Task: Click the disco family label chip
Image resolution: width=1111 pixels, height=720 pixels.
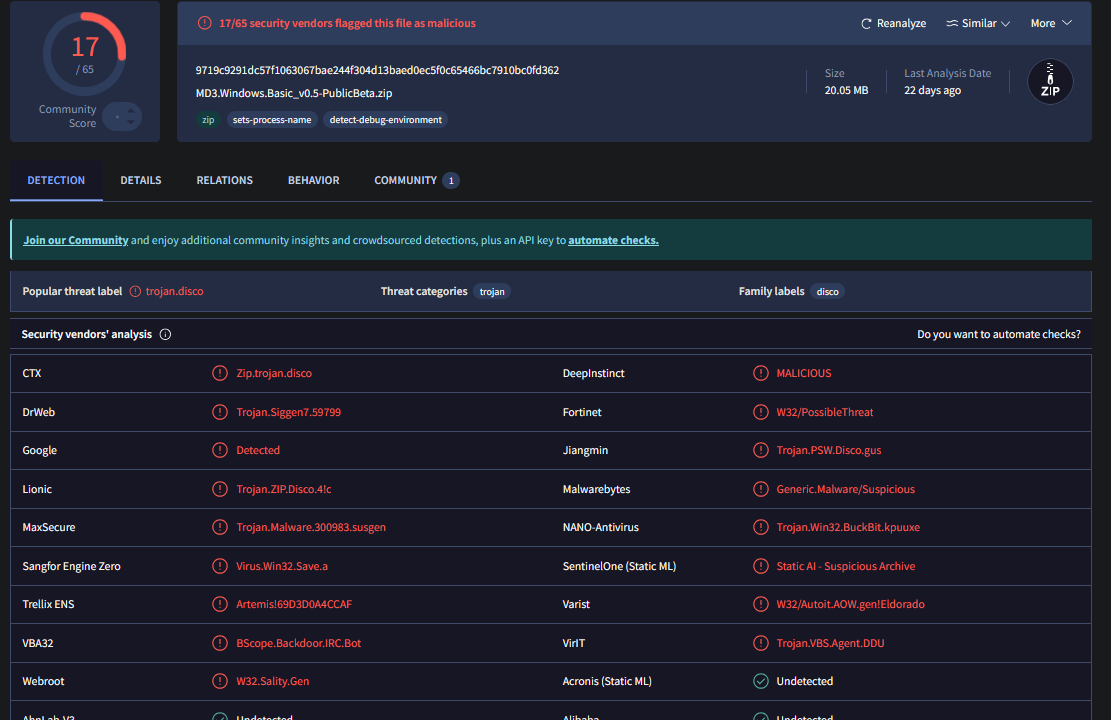Action: [x=827, y=291]
